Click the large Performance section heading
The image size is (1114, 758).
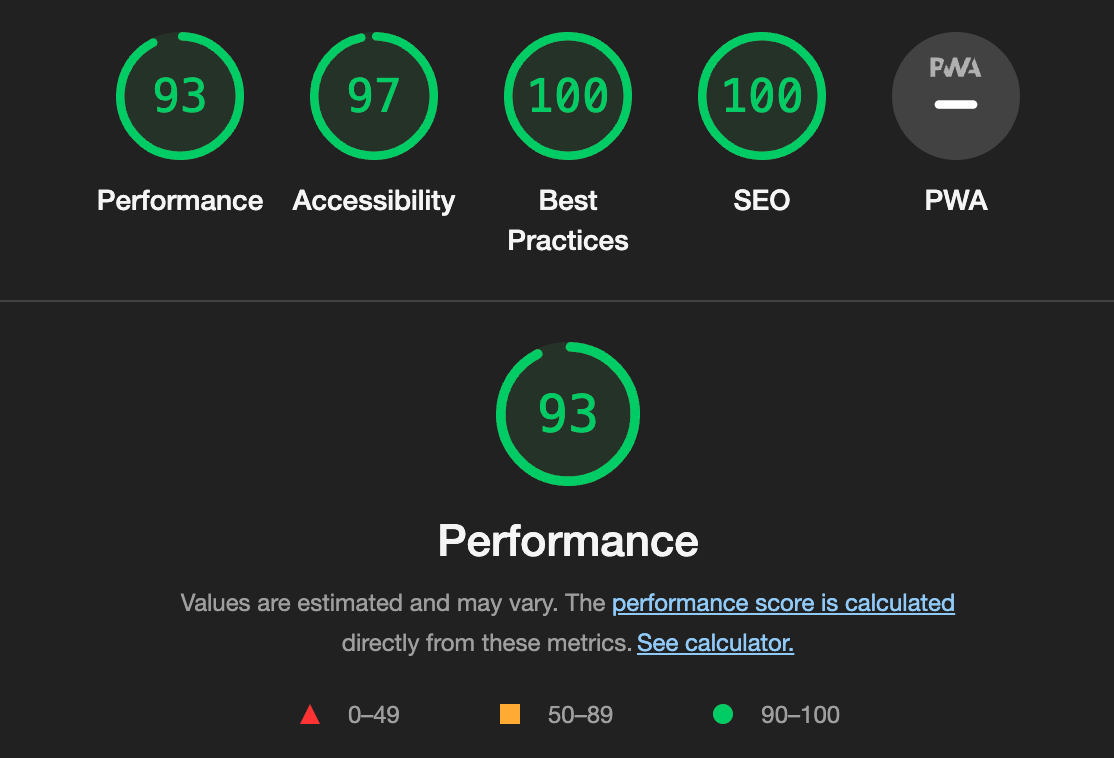568,541
